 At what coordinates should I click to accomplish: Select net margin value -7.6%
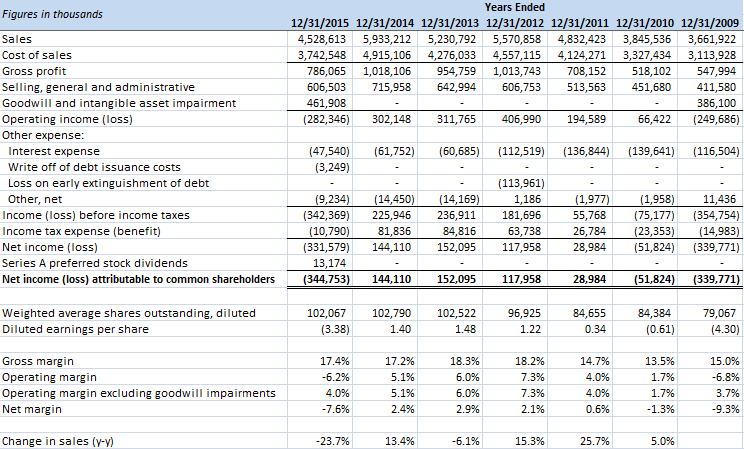point(336,409)
